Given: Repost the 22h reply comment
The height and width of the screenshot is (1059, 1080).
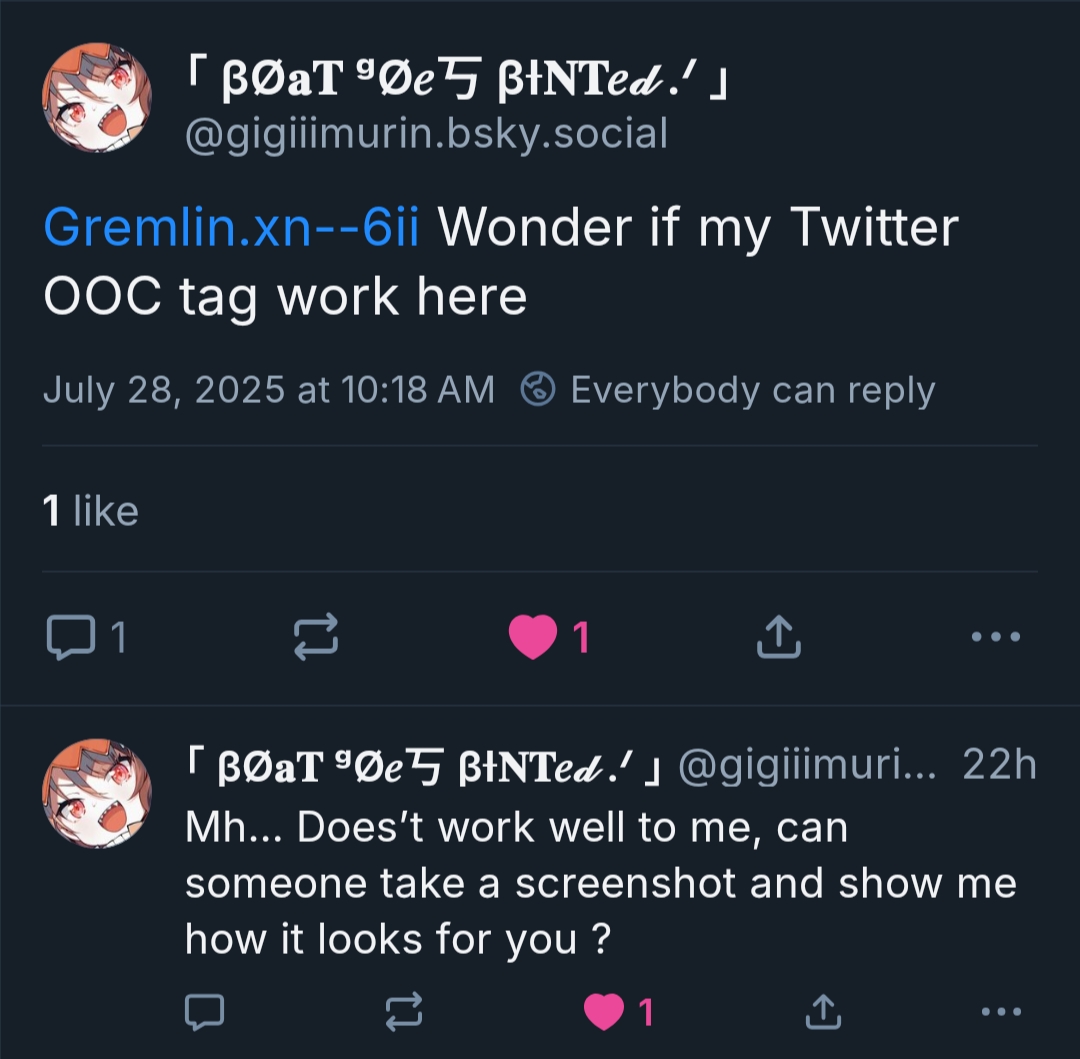Looking at the screenshot, I should click(404, 1013).
